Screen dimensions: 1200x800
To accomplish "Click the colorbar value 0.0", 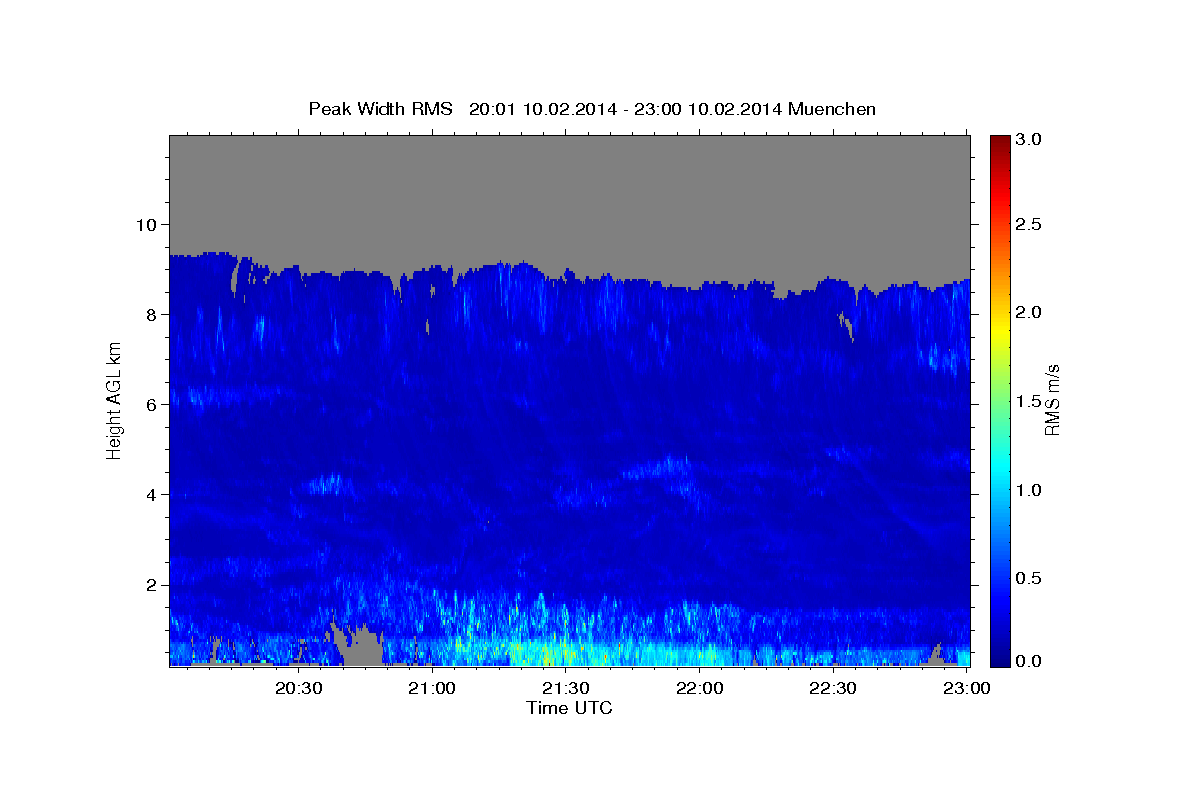I will (x=1029, y=661).
